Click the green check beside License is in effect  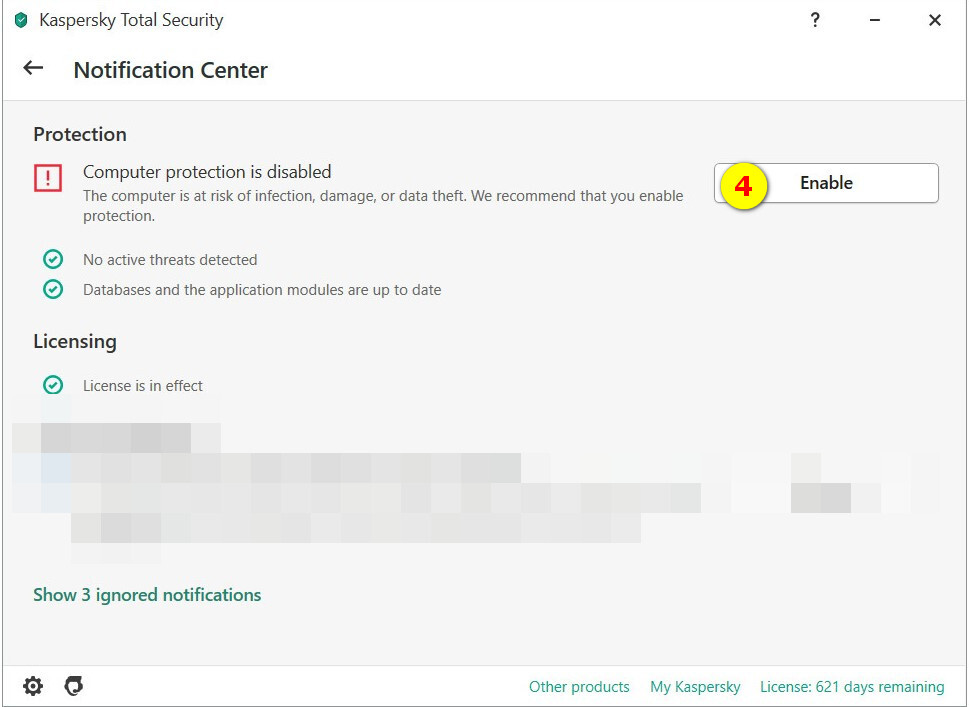tap(53, 385)
